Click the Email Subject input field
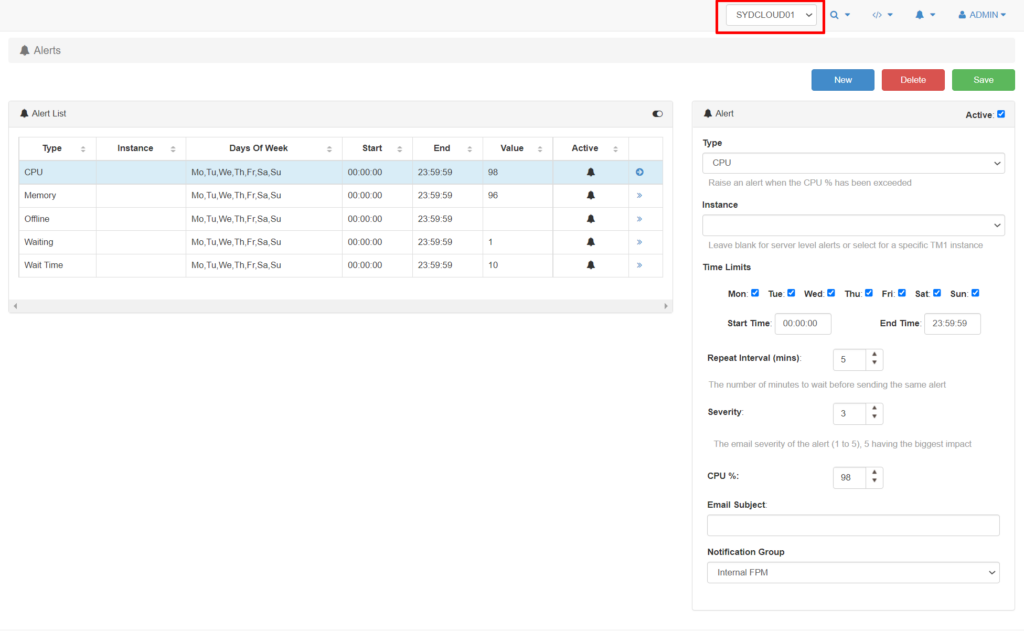This screenshot has height=631, width=1024. pyautogui.click(x=853, y=525)
